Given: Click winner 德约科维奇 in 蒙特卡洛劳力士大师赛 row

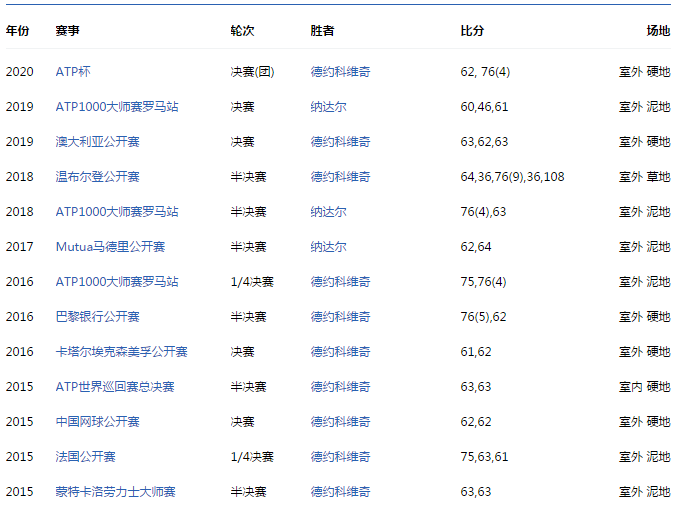Looking at the screenshot, I should pos(341,492).
